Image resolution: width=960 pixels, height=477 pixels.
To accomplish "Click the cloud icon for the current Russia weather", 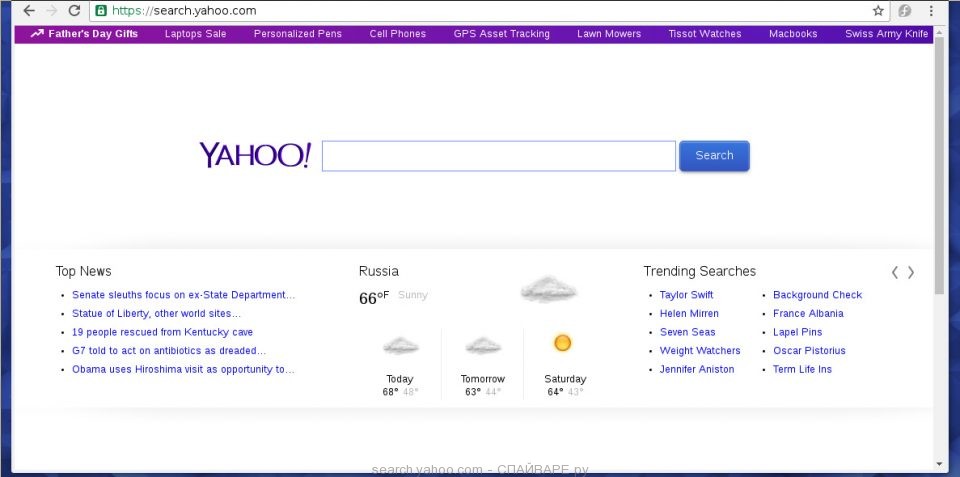I will coord(549,289).
